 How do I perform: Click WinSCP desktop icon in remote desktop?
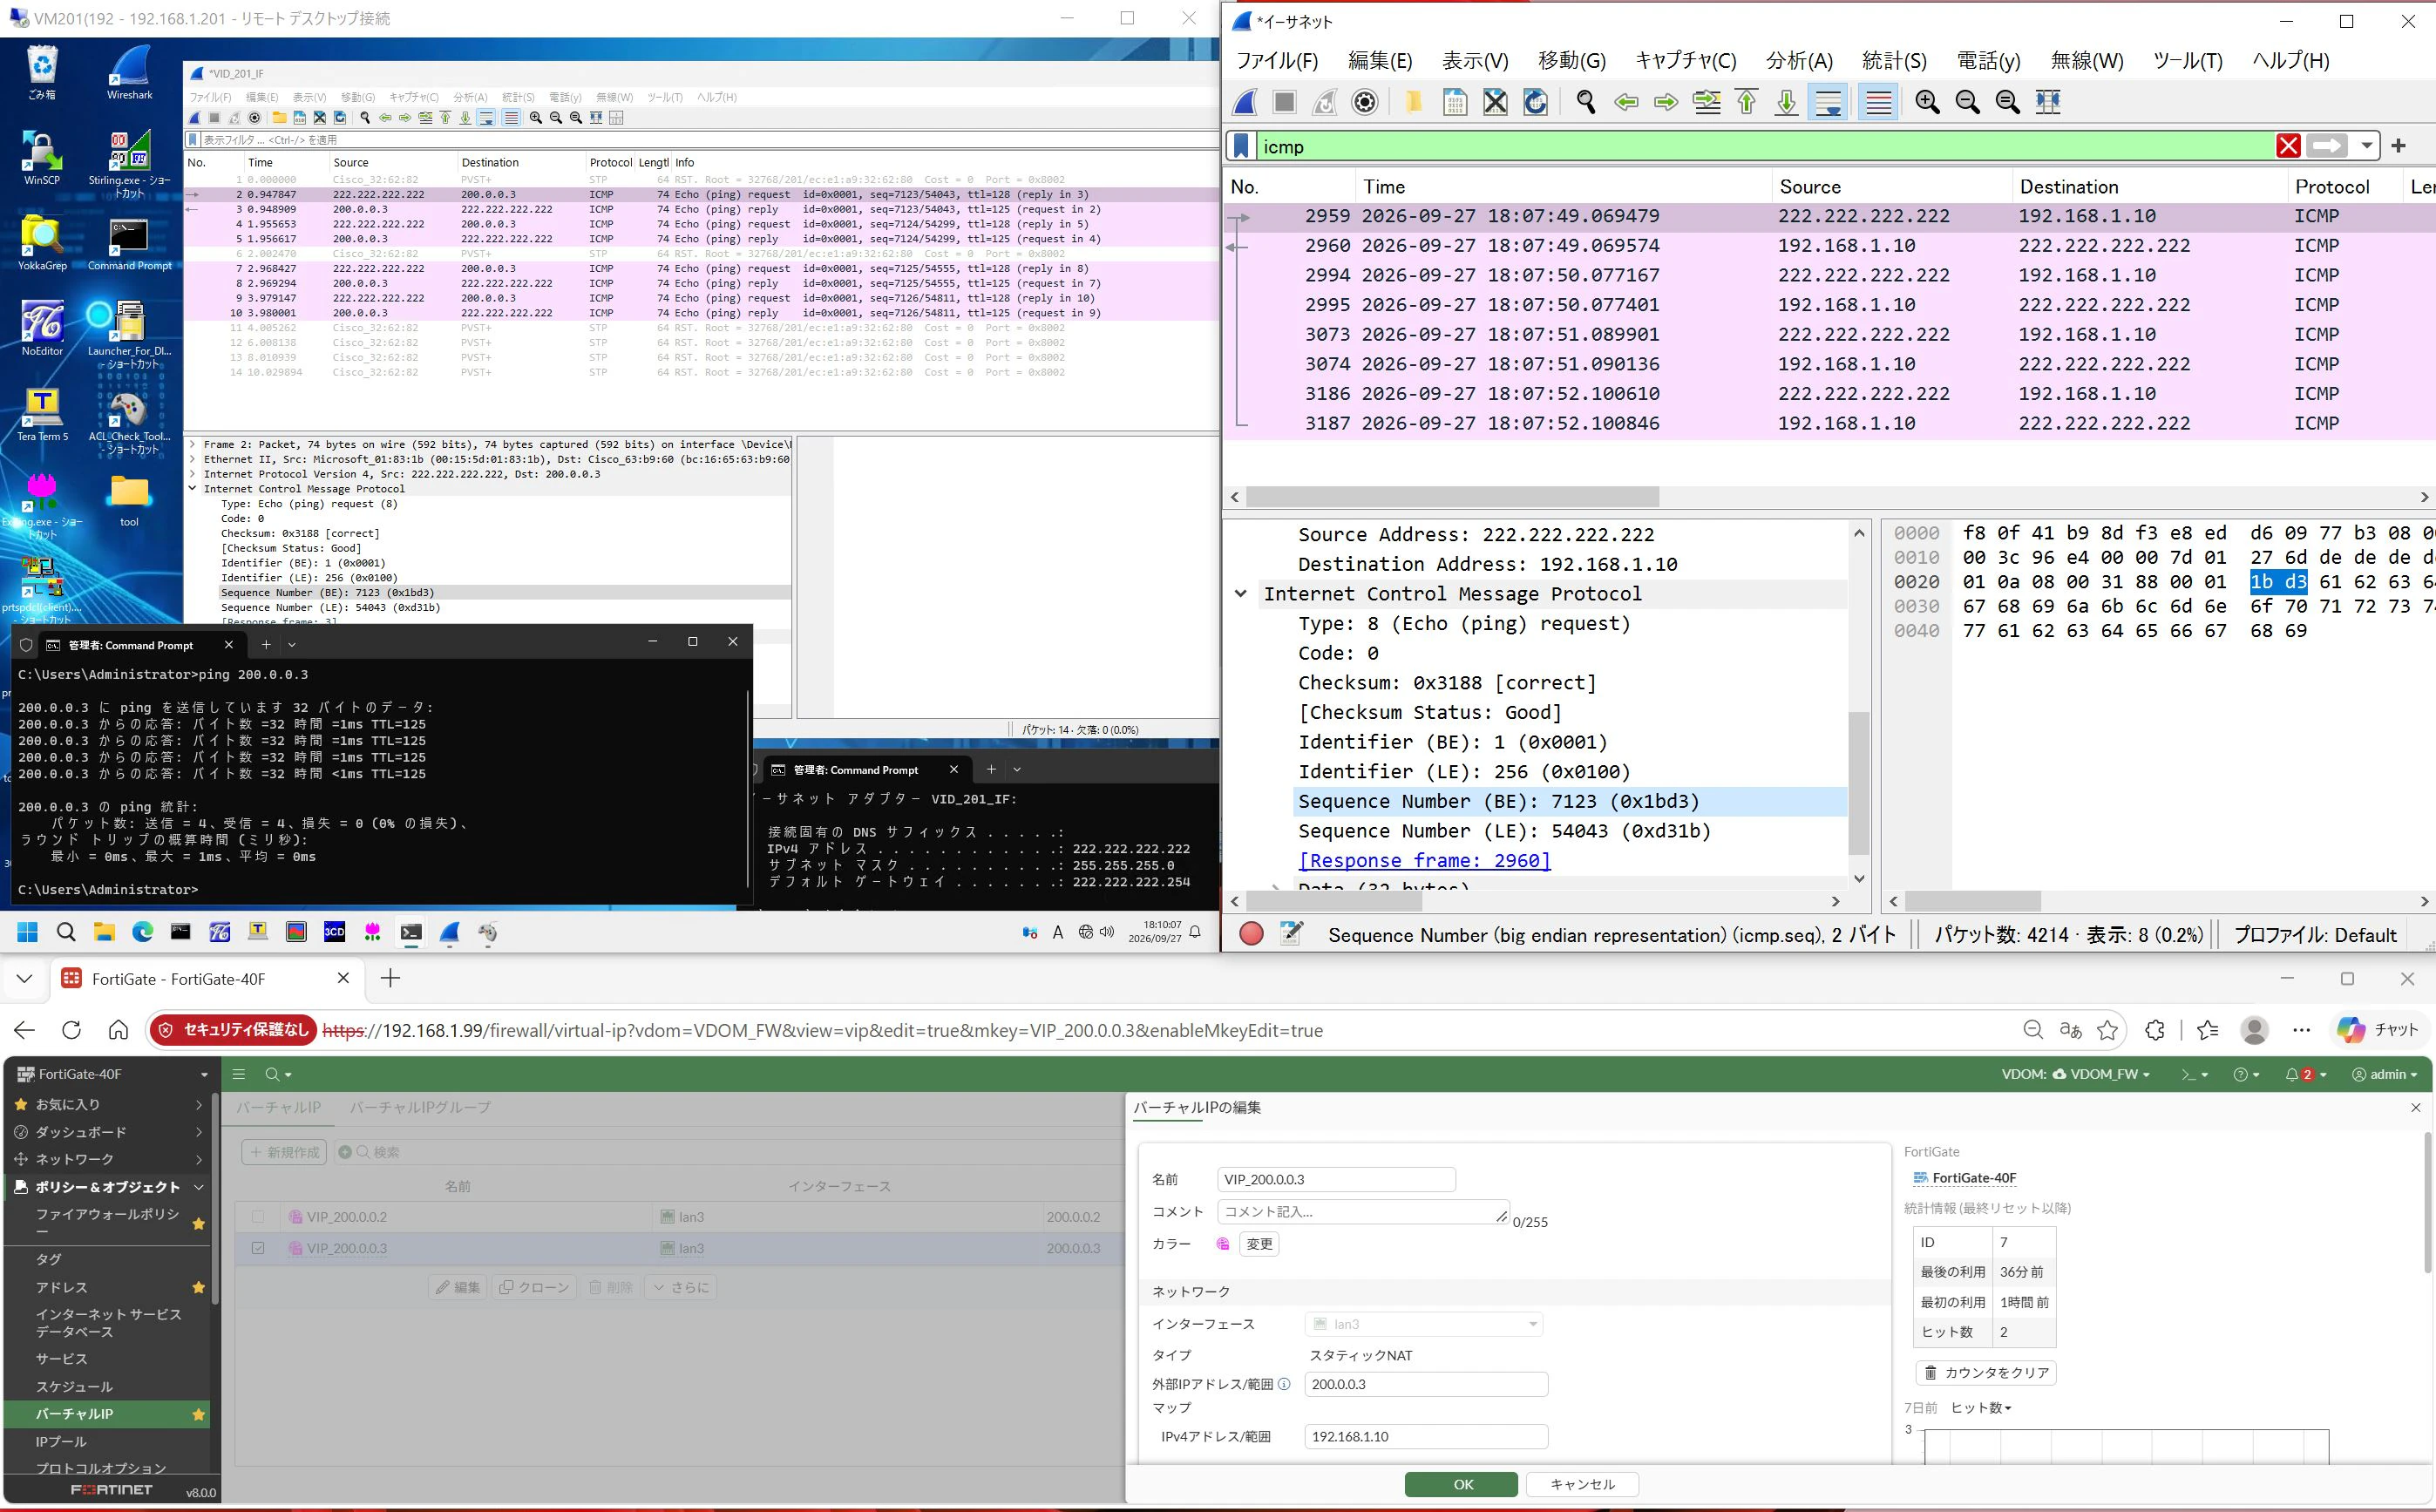[42, 158]
